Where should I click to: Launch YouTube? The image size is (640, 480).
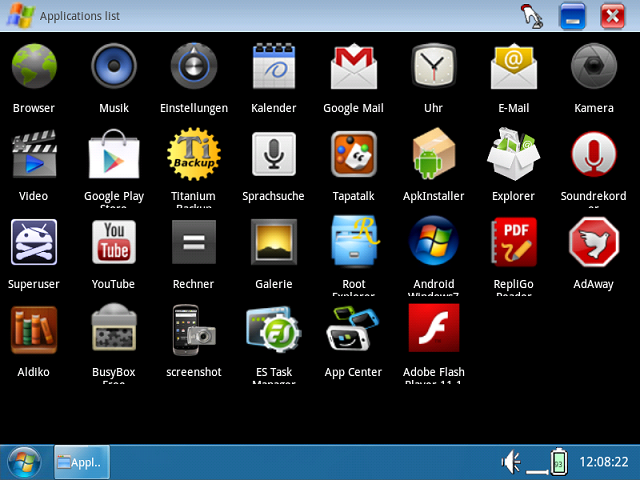click(x=114, y=242)
